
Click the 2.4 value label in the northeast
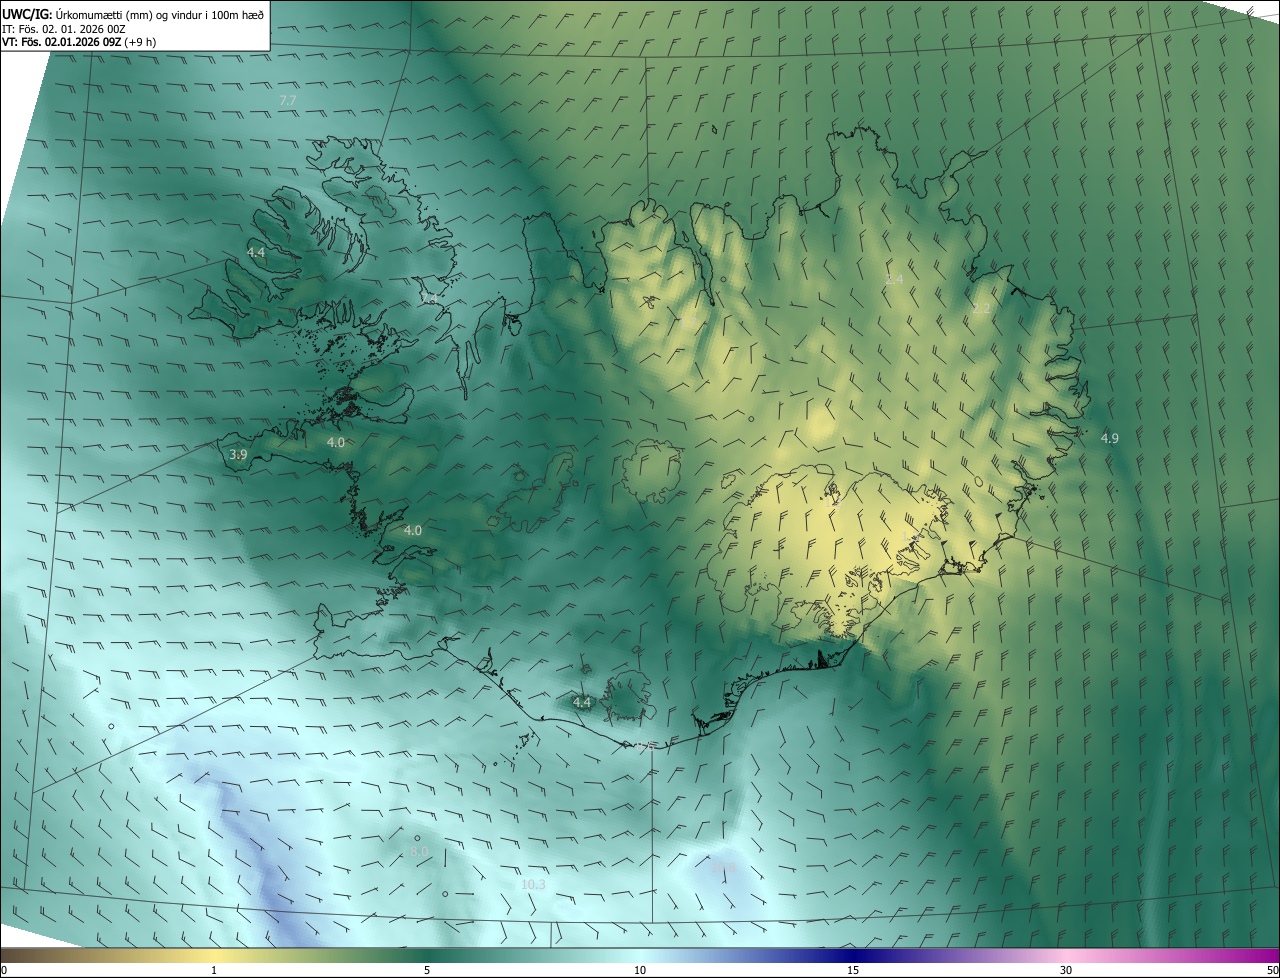coord(894,279)
